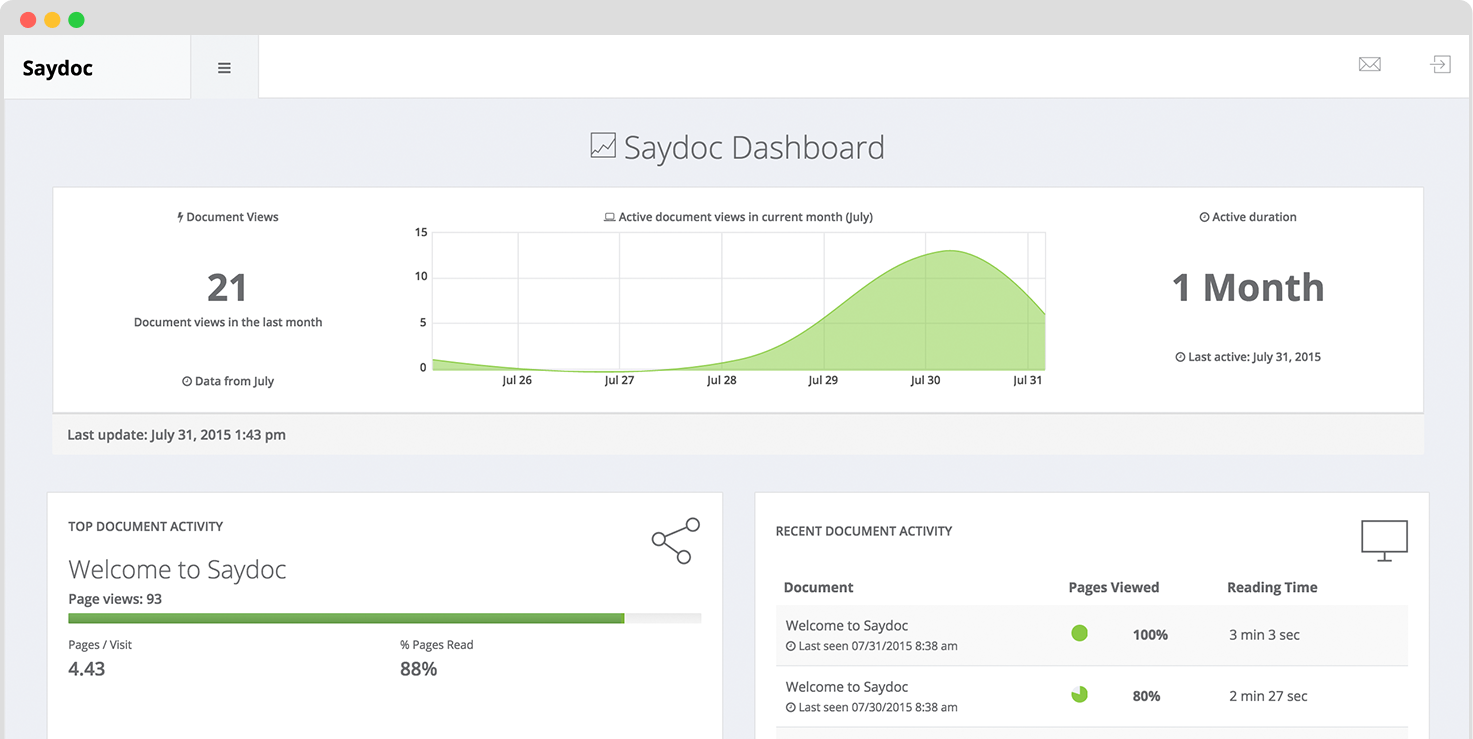
Task: Click the Jul 28 axis label
Action: point(721,380)
